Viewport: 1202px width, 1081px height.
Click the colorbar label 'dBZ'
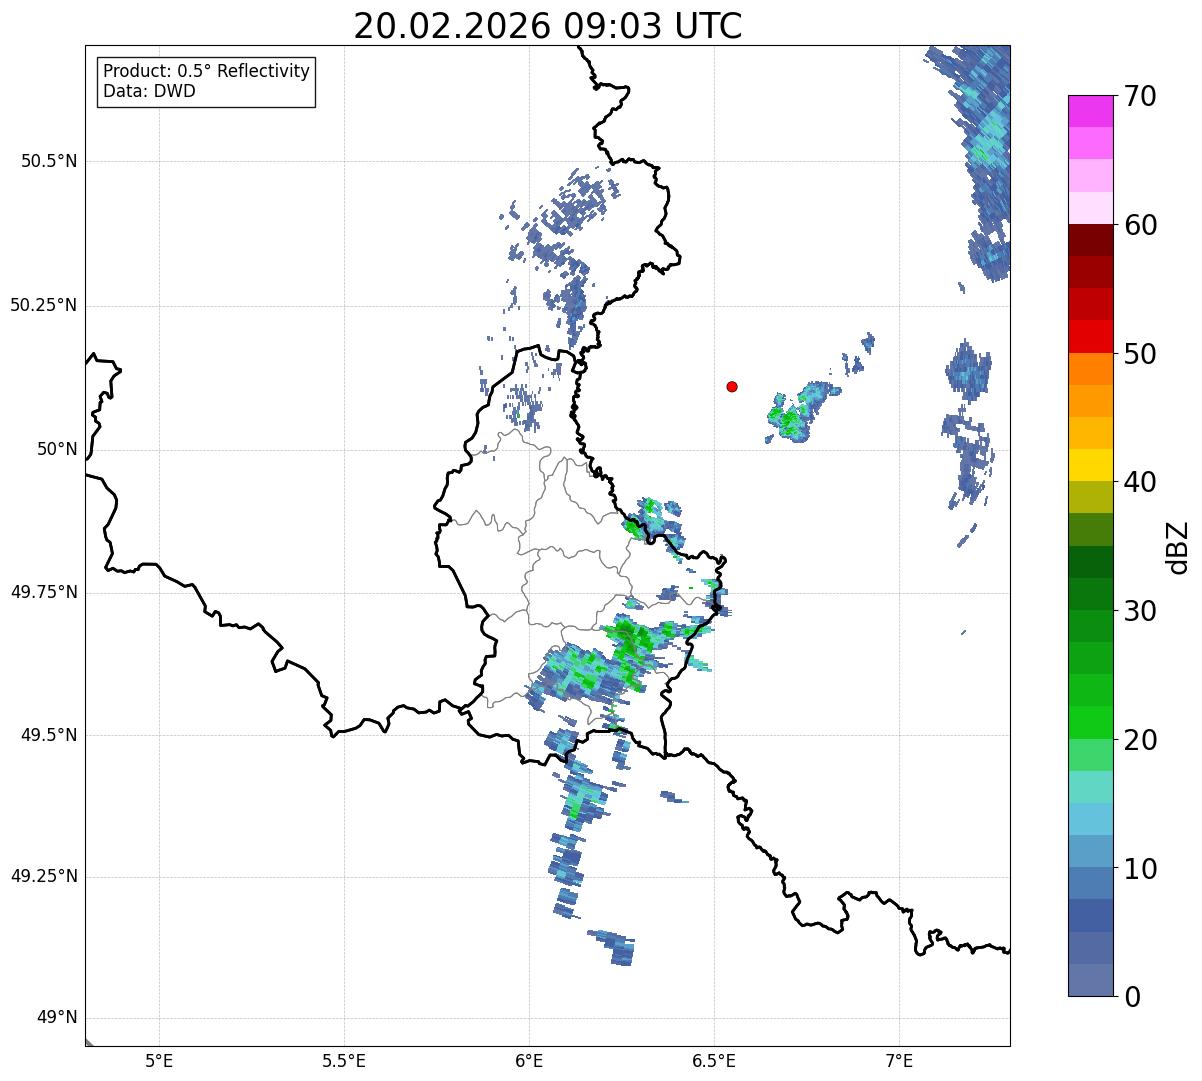click(1177, 546)
